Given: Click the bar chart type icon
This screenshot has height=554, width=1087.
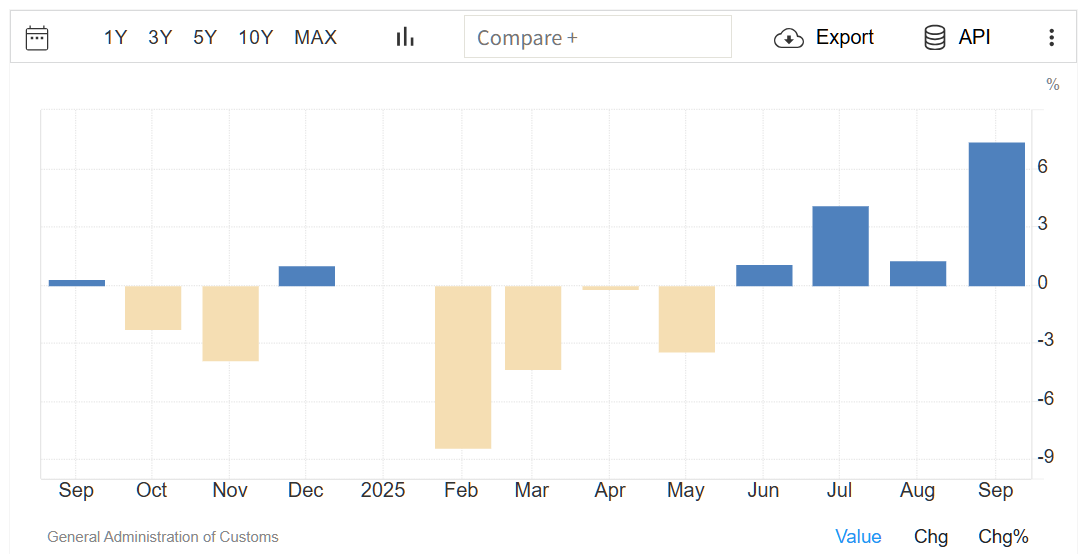Looking at the screenshot, I should tap(405, 38).
